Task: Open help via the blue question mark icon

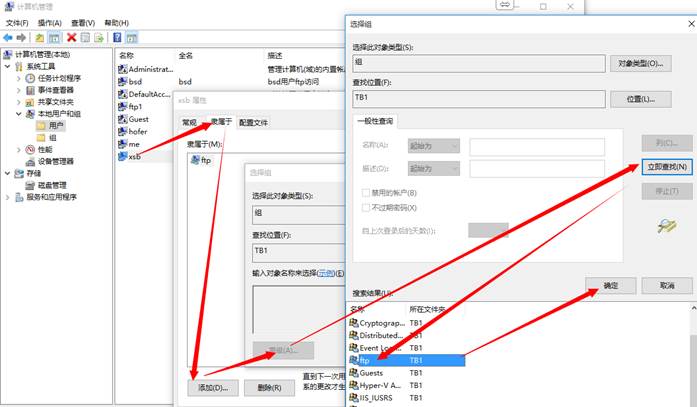Action: coord(117,38)
